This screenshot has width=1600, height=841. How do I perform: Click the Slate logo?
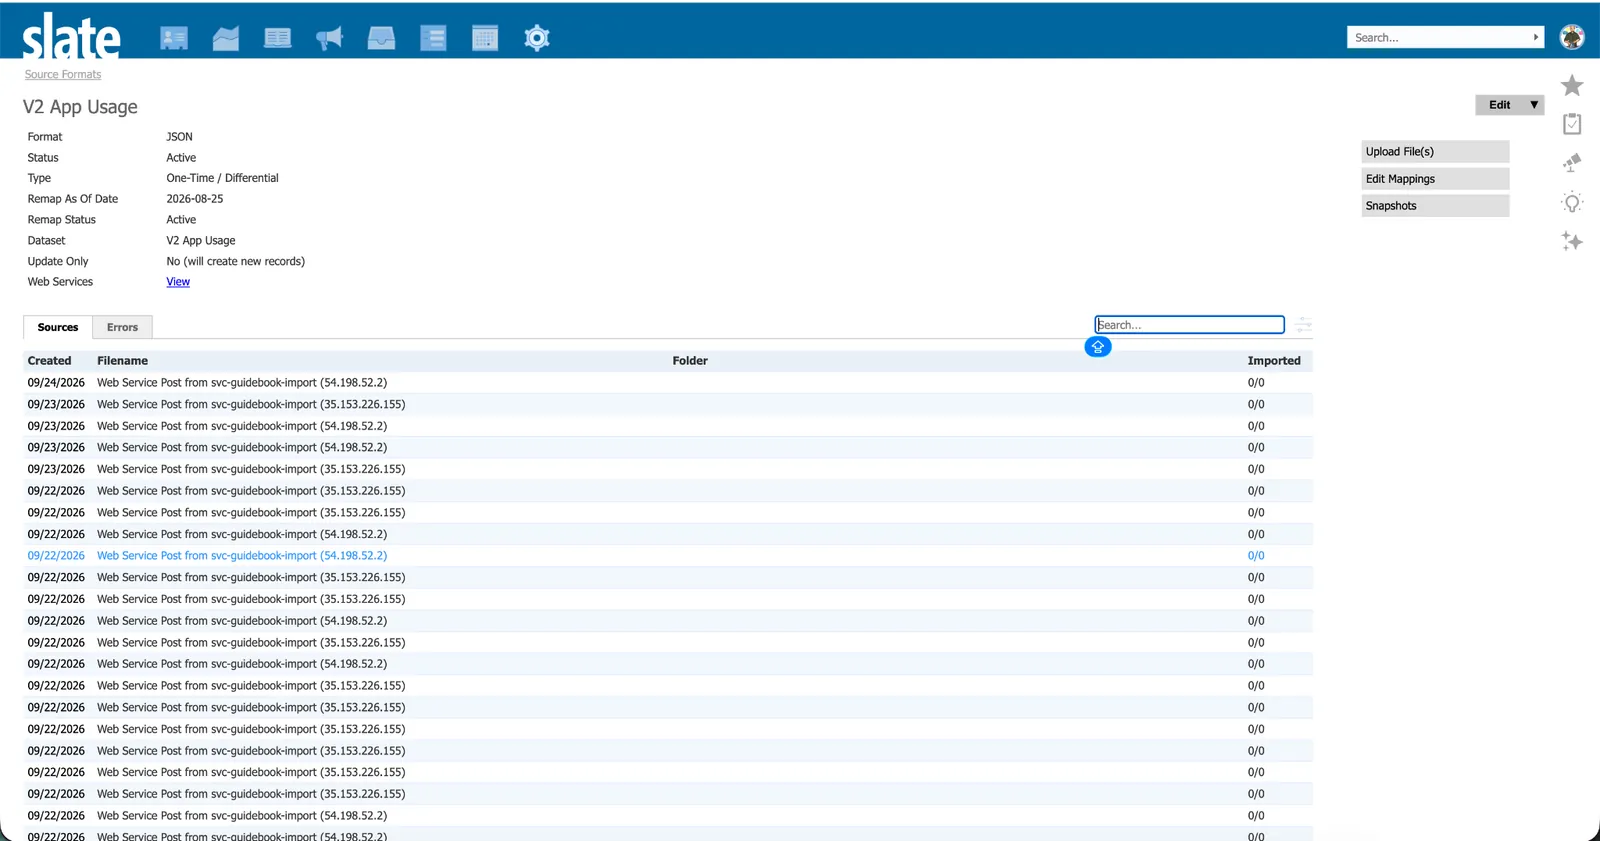71,37
